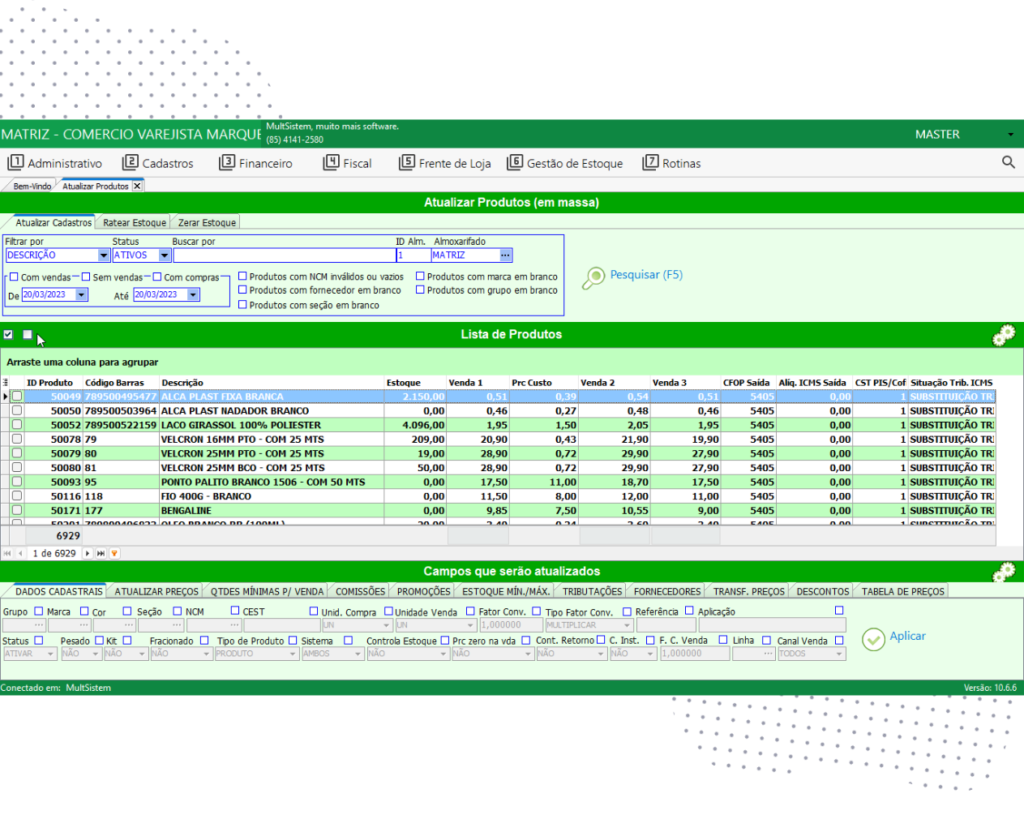
Task: Enable 'Produtos com NCM inválidos ou vazios'
Action: [243, 277]
